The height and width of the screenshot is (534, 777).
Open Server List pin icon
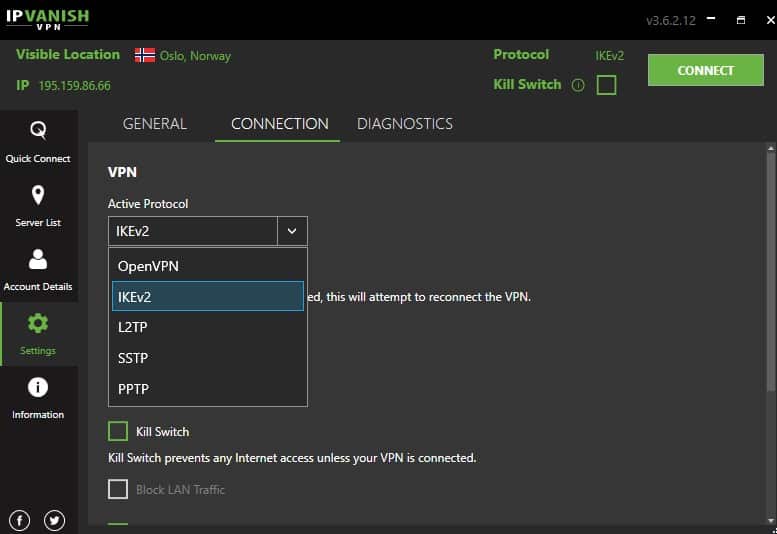pyautogui.click(x=38, y=195)
